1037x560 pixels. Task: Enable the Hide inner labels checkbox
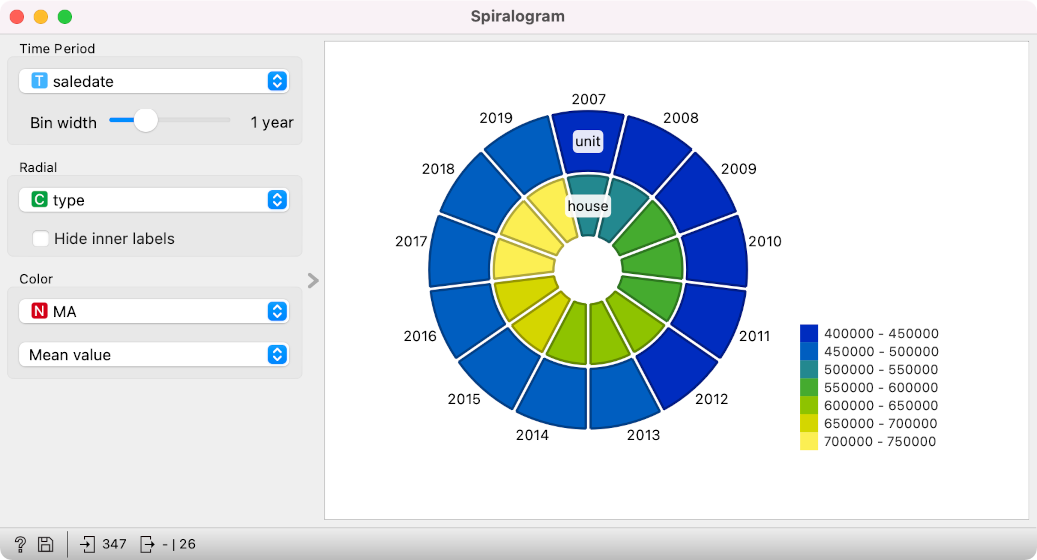(x=41, y=239)
